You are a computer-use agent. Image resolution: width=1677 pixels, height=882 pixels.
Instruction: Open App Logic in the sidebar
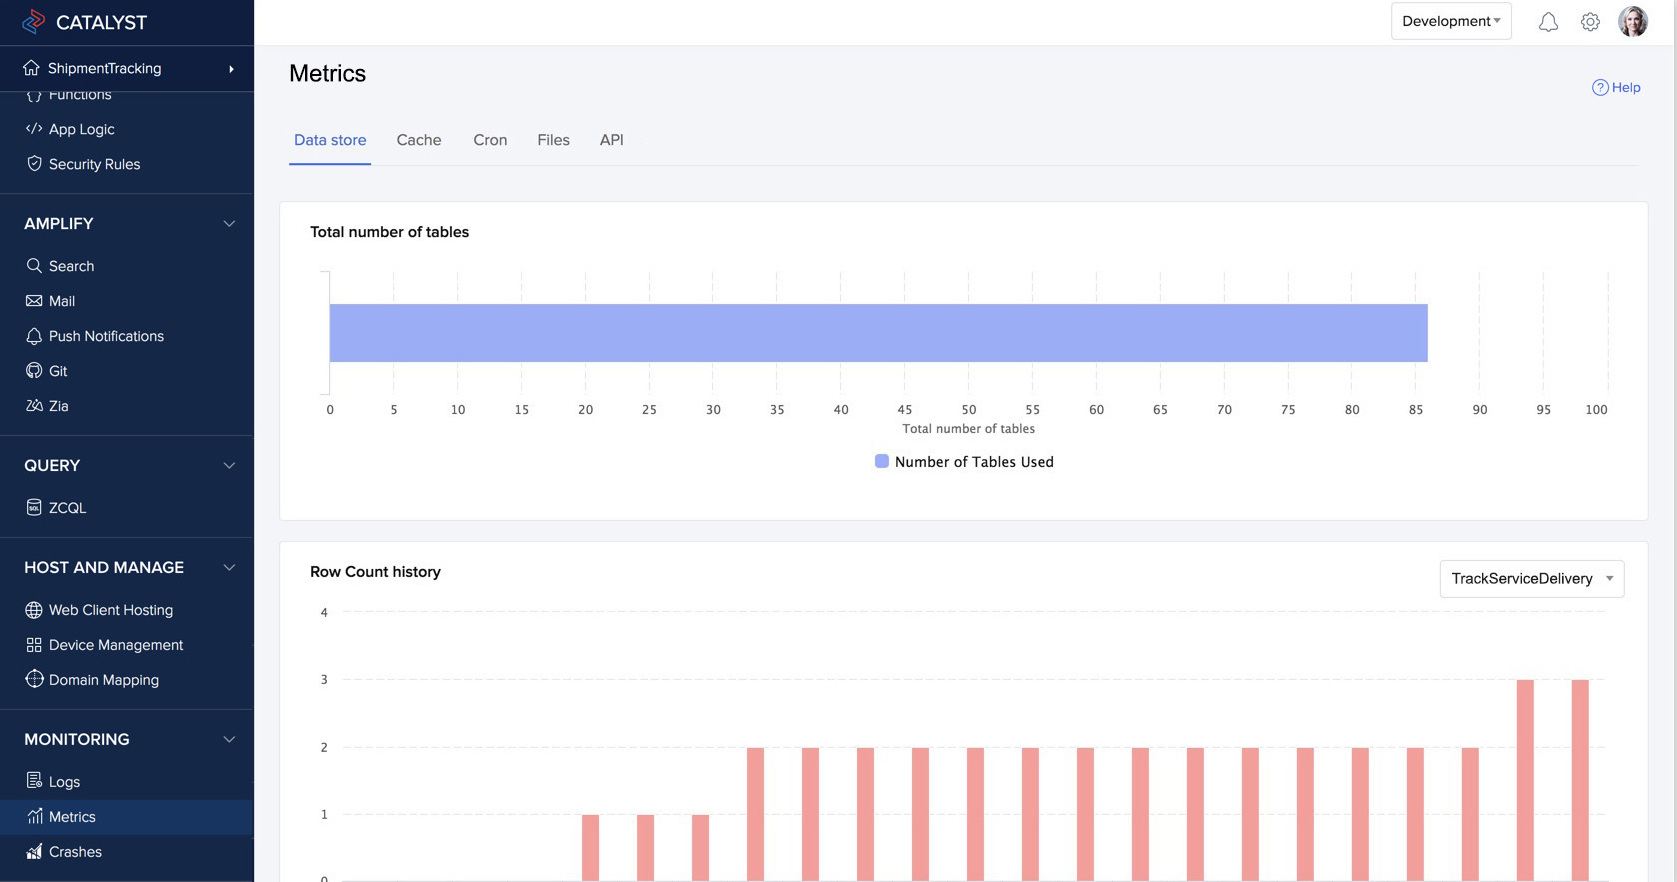[x=82, y=129]
